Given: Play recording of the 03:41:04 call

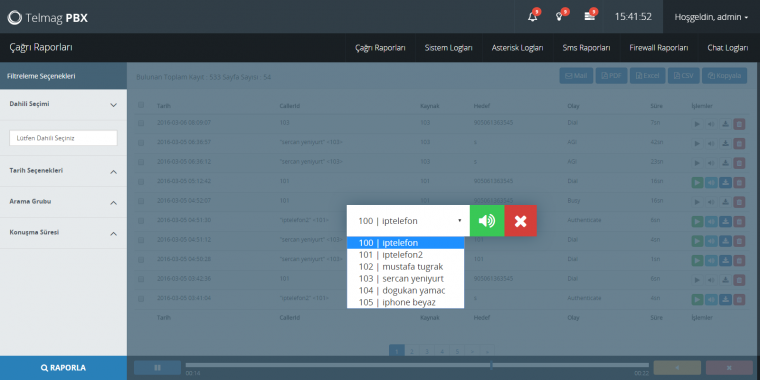Looking at the screenshot, I should (697, 300).
